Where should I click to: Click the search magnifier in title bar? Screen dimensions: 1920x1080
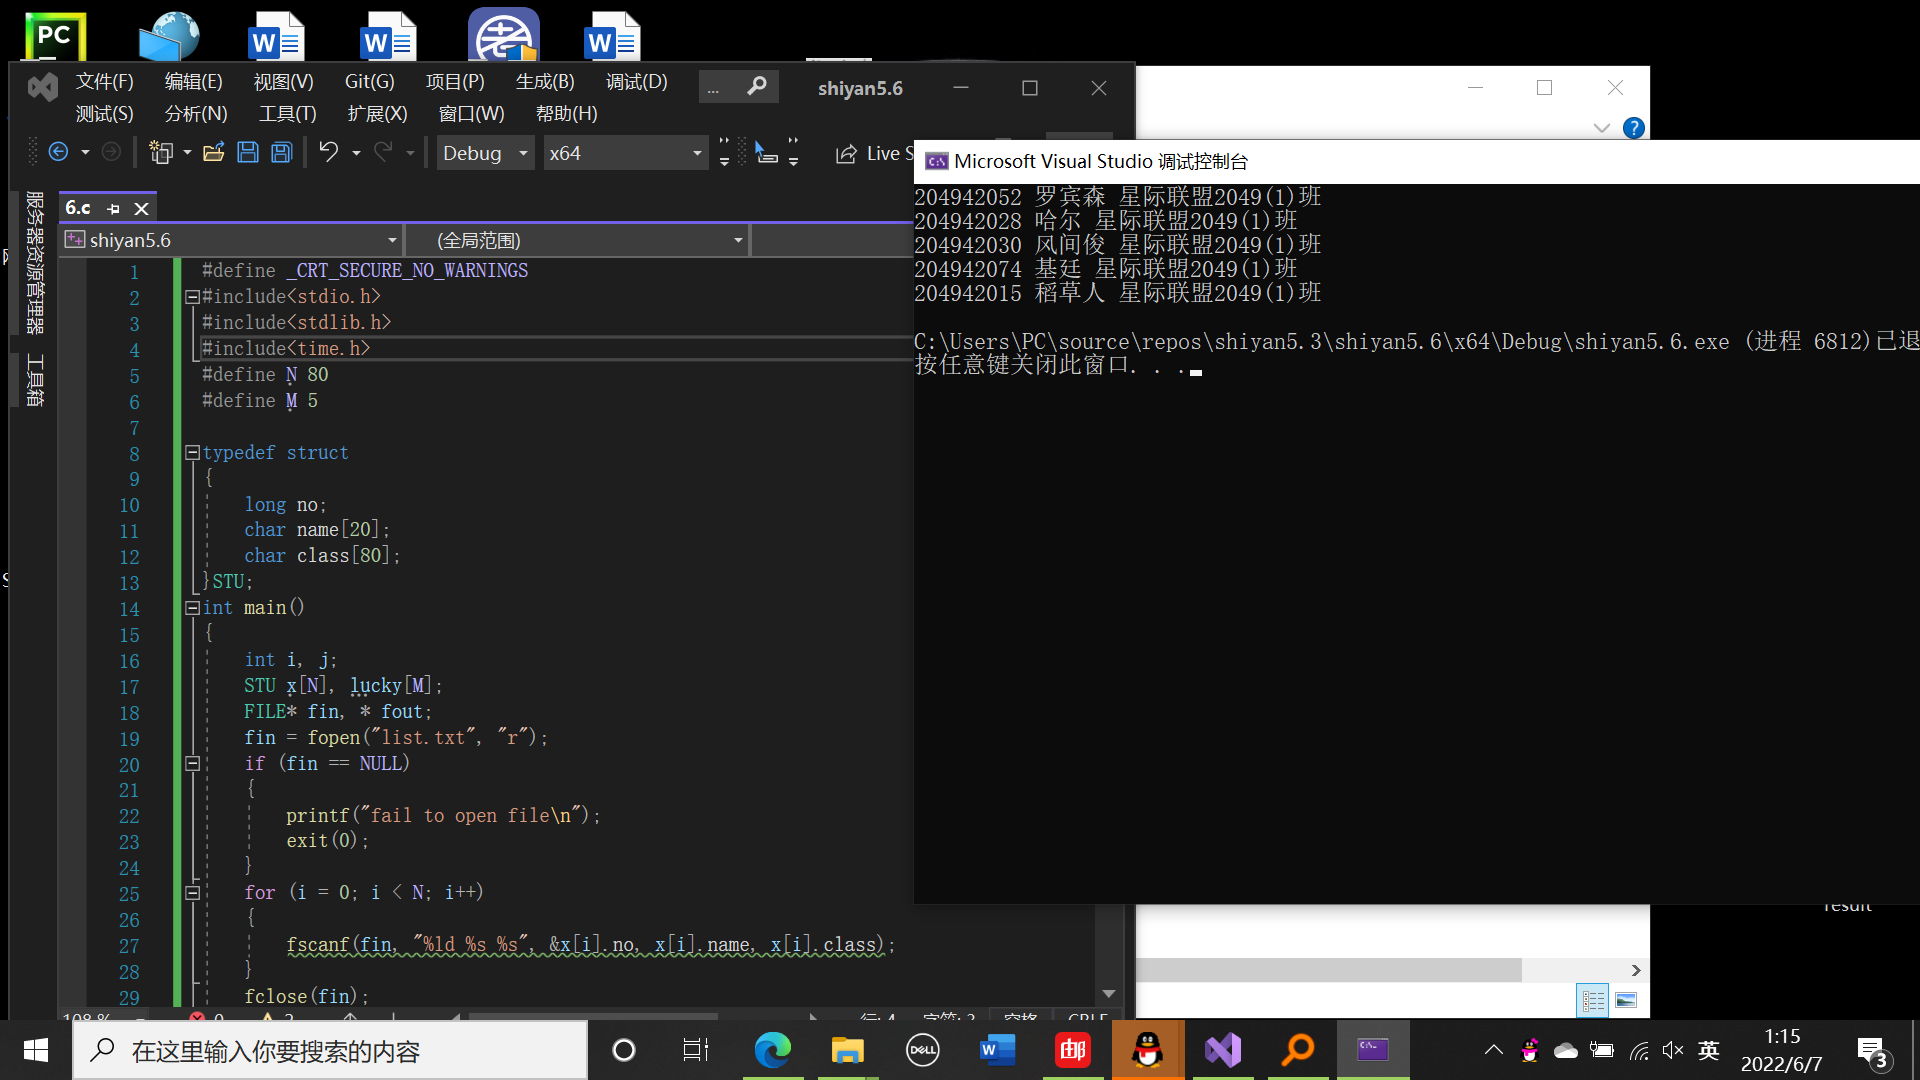point(757,87)
